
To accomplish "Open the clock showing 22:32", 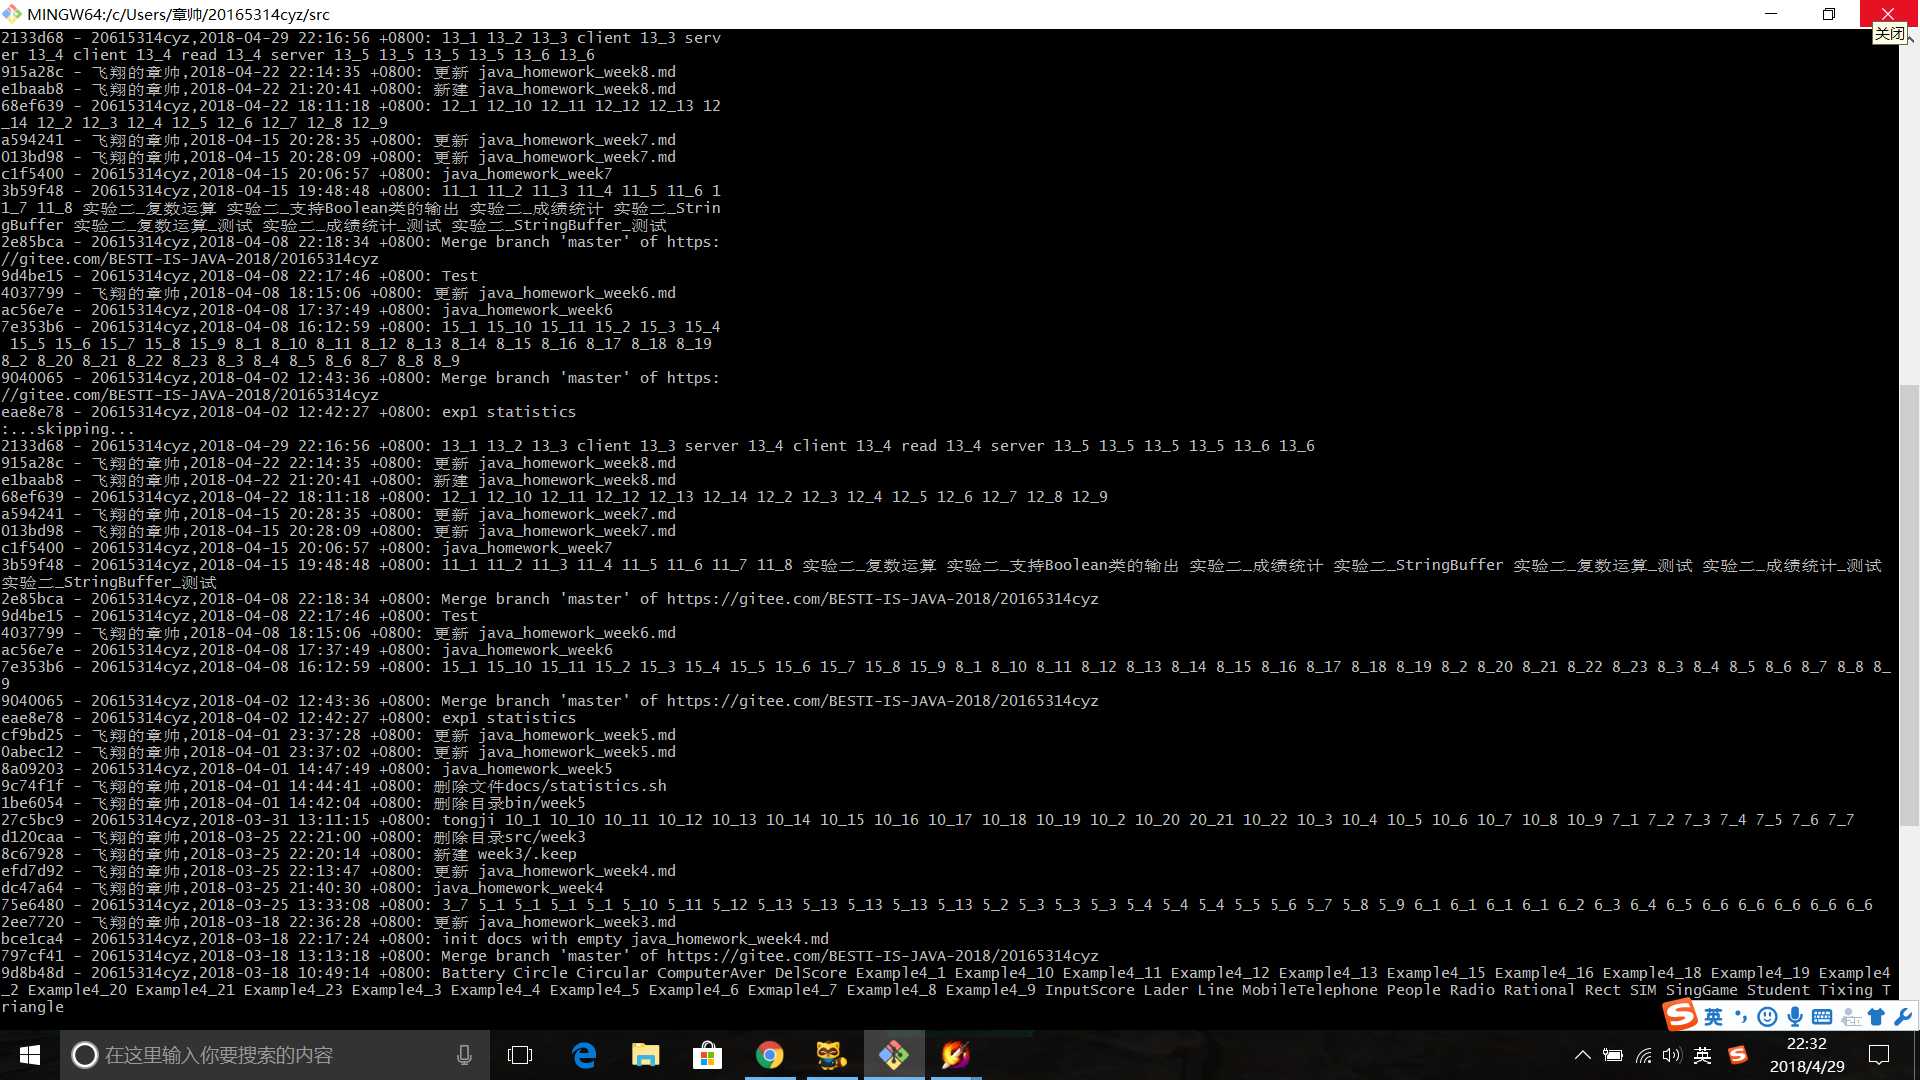I will pyautogui.click(x=1806, y=1055).
